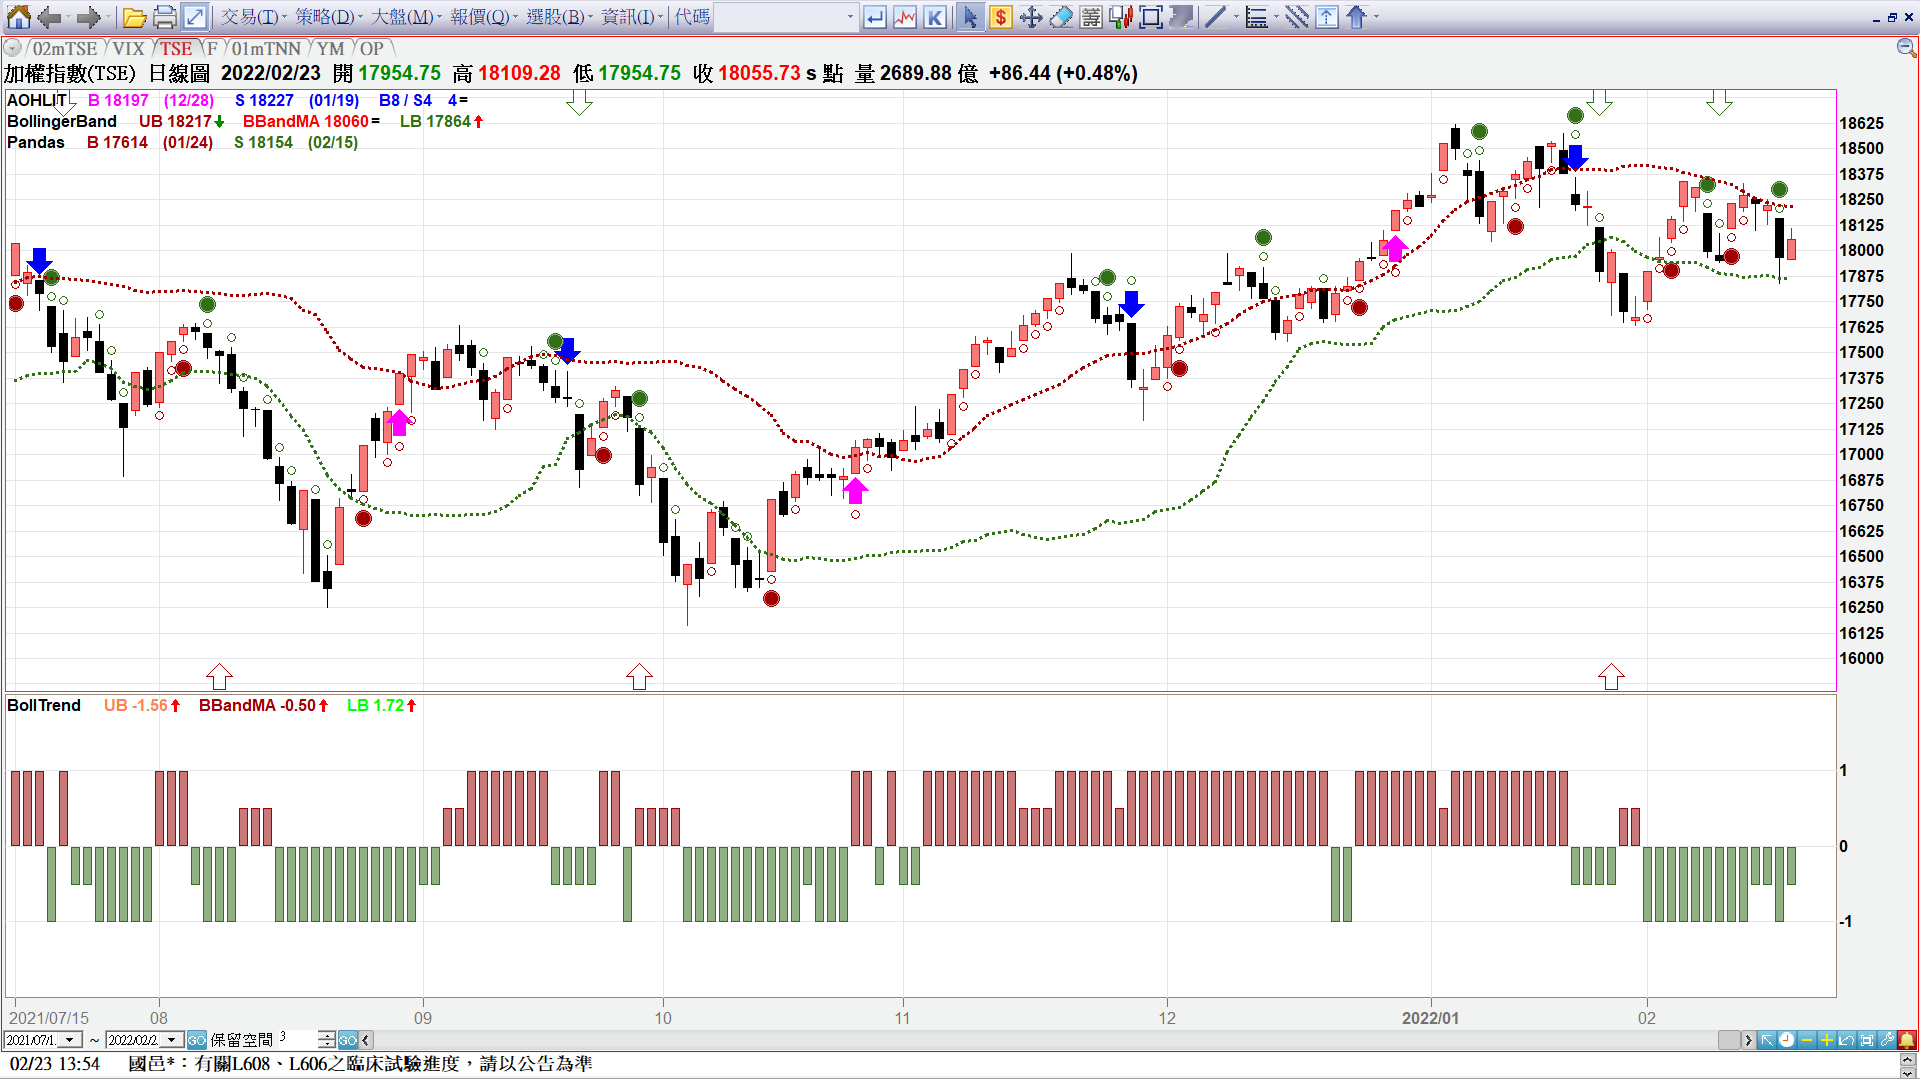
Task: Expand the start date dropdown
Action: 69,1040
